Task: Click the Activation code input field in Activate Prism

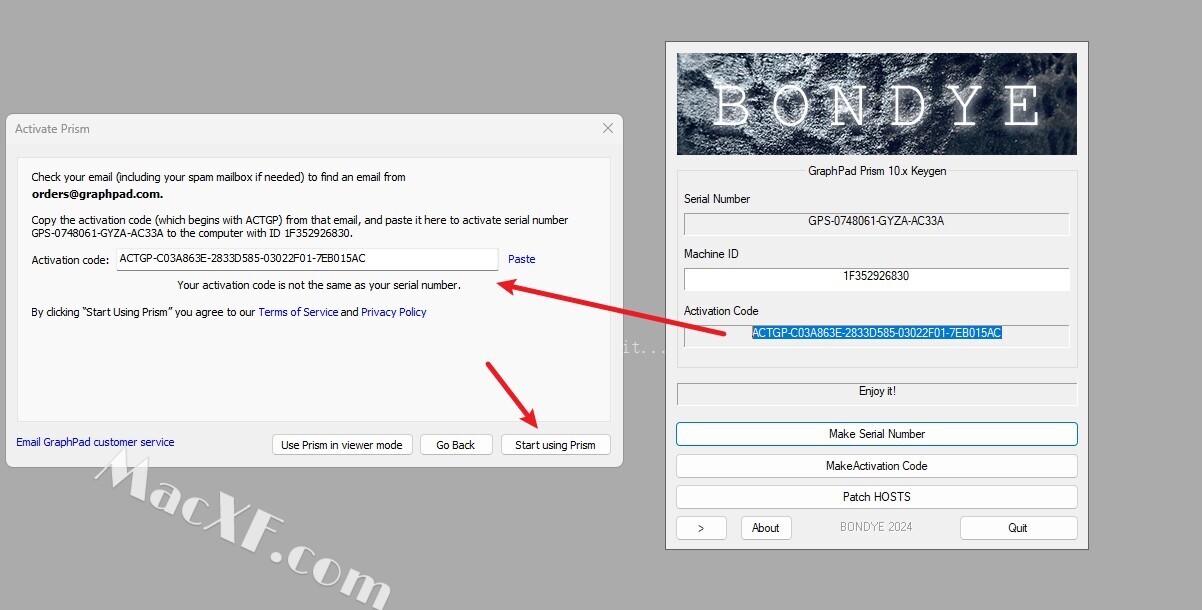Action: click(x=307, y=259)
